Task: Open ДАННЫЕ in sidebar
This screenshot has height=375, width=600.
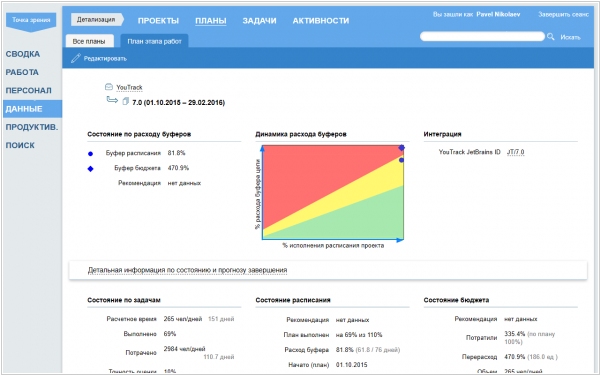Action: (x=32, y=109)
